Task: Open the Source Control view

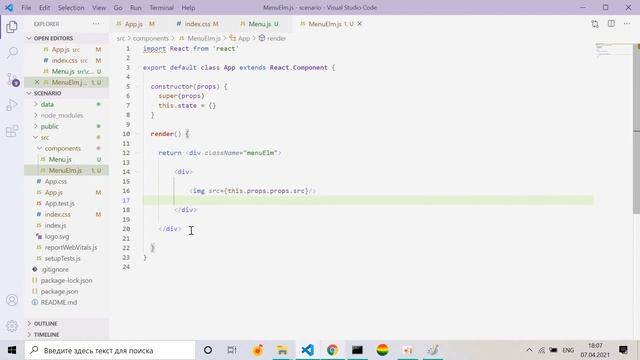Action: (x=12, y=79)
